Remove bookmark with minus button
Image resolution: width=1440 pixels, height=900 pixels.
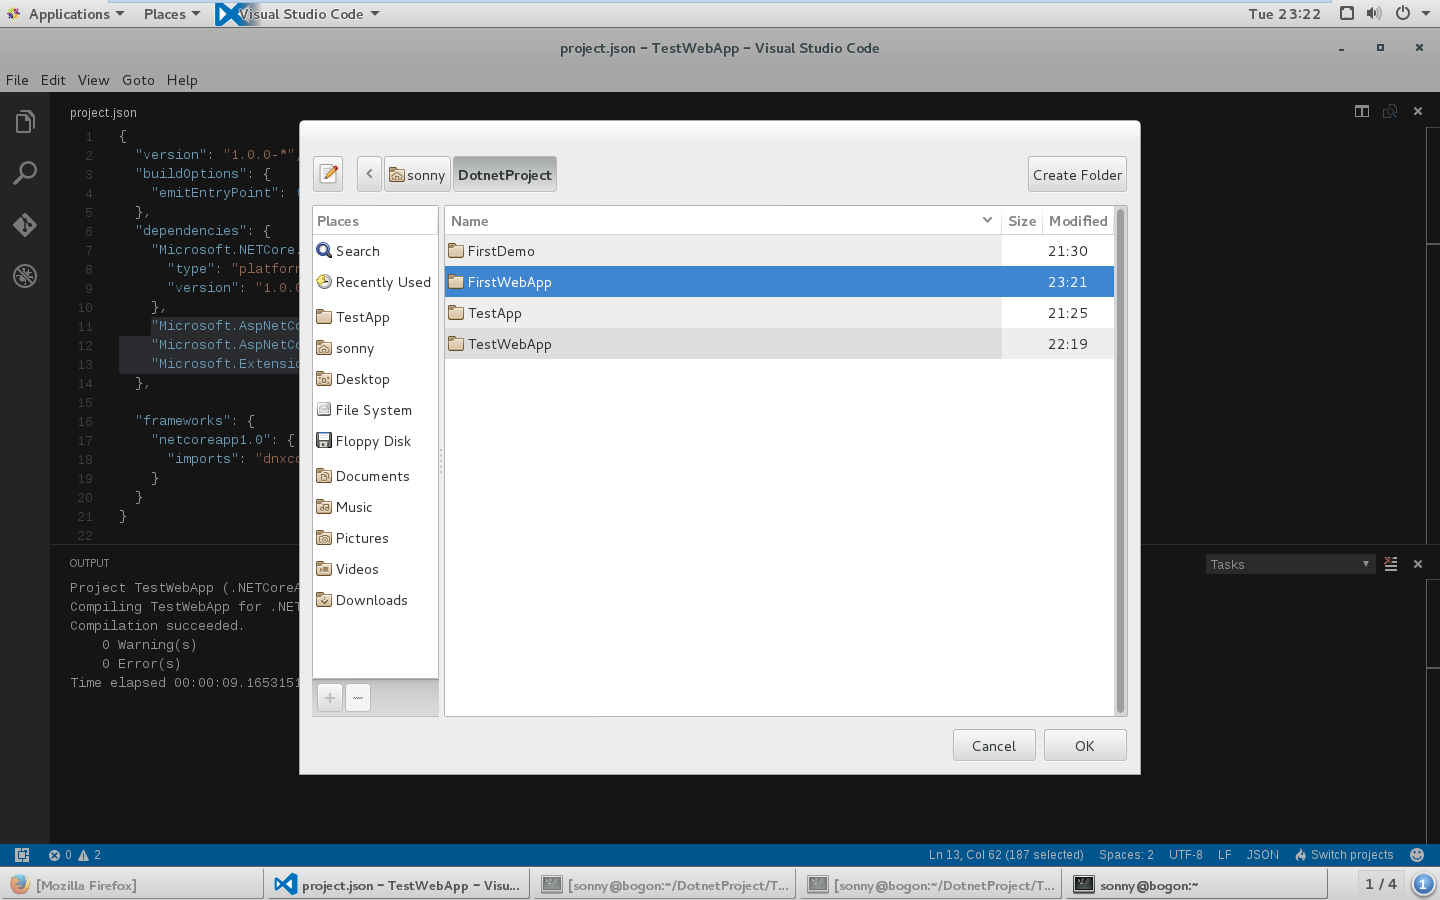click(358, 697)
